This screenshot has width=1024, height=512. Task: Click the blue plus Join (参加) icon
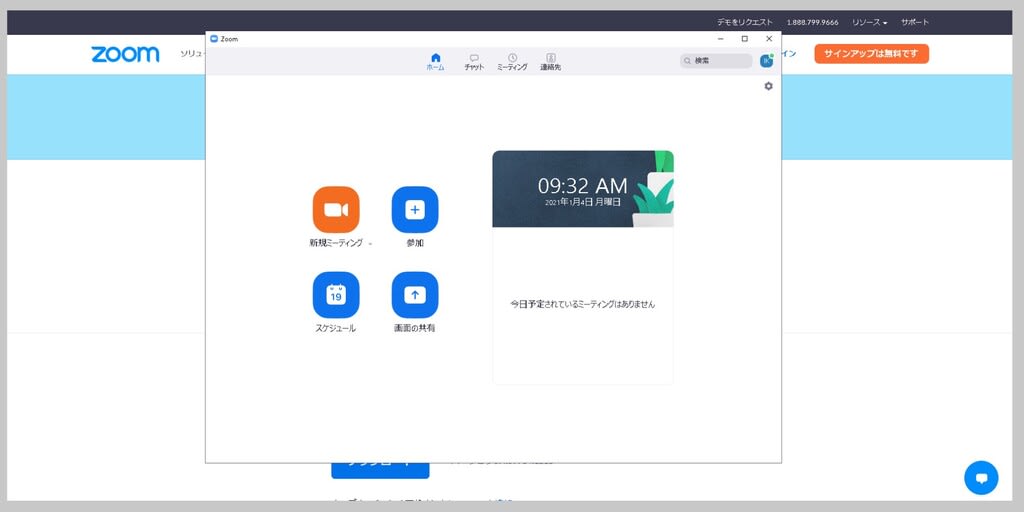[415, 210]
